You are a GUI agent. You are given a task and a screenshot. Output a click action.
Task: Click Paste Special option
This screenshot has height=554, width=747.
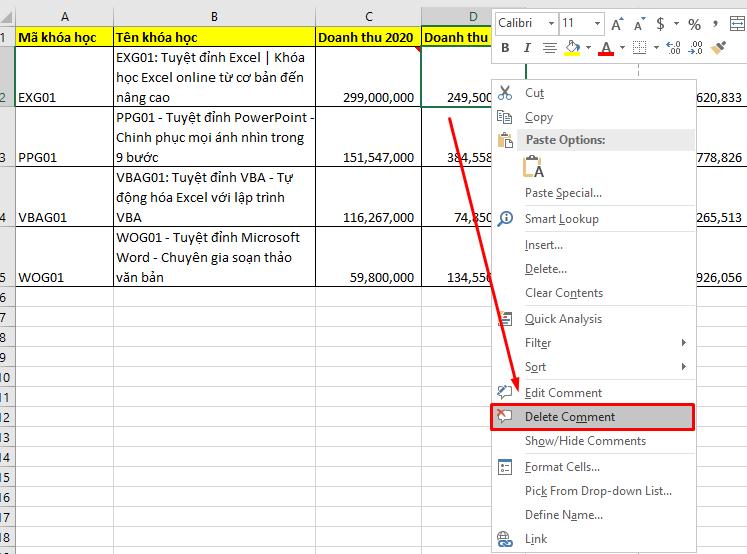pos(563,193)
